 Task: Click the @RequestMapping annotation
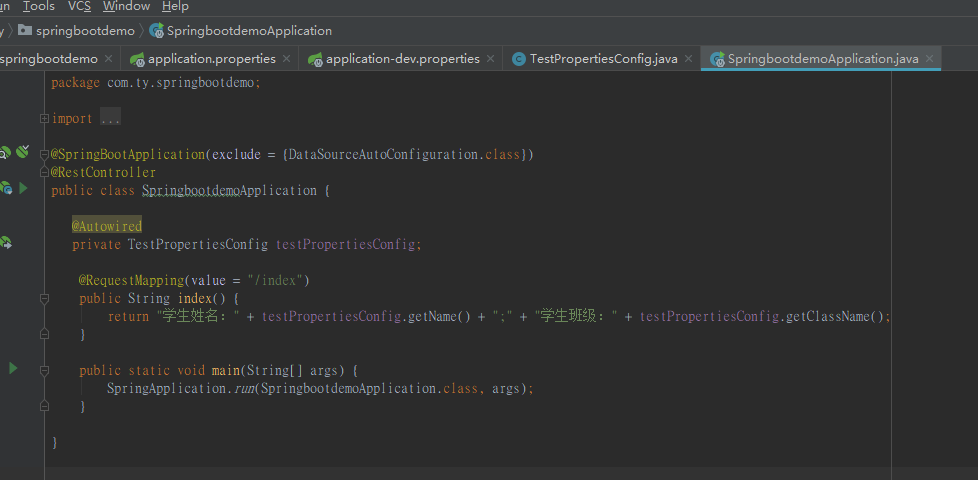pyautogui.click(x=130, y=281)
